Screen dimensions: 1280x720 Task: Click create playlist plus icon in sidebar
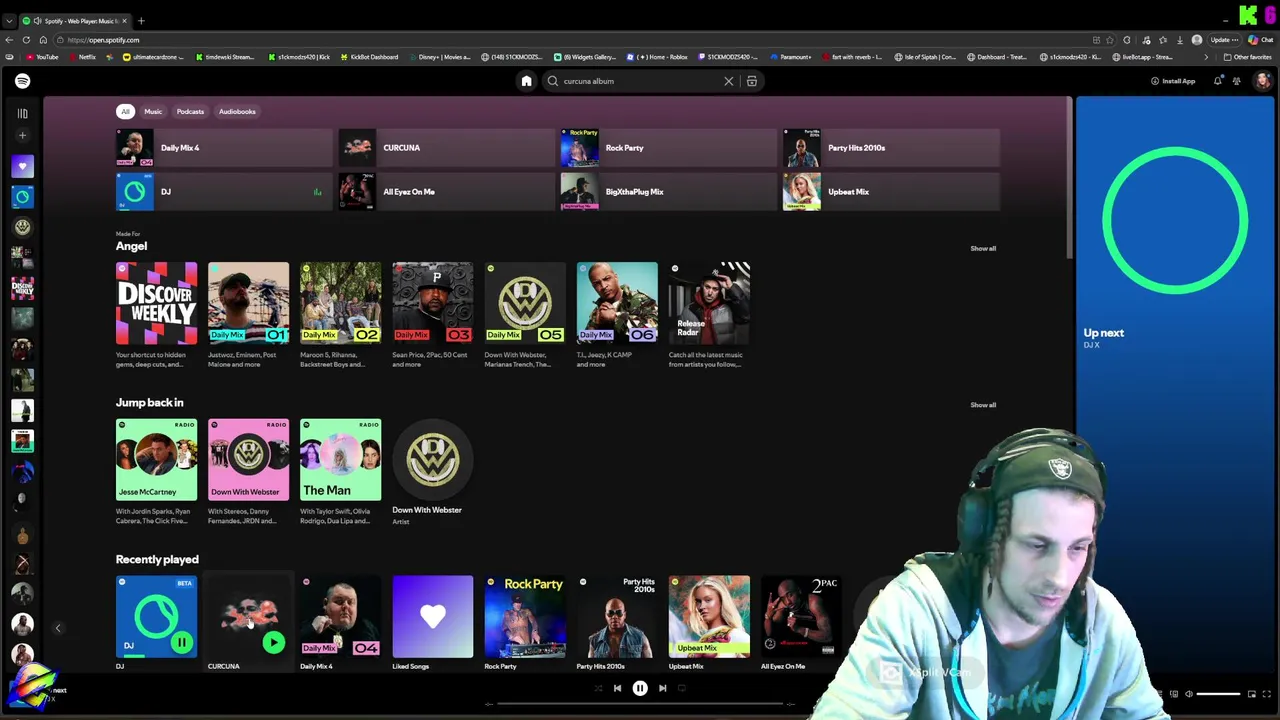[x=22, y=135]
